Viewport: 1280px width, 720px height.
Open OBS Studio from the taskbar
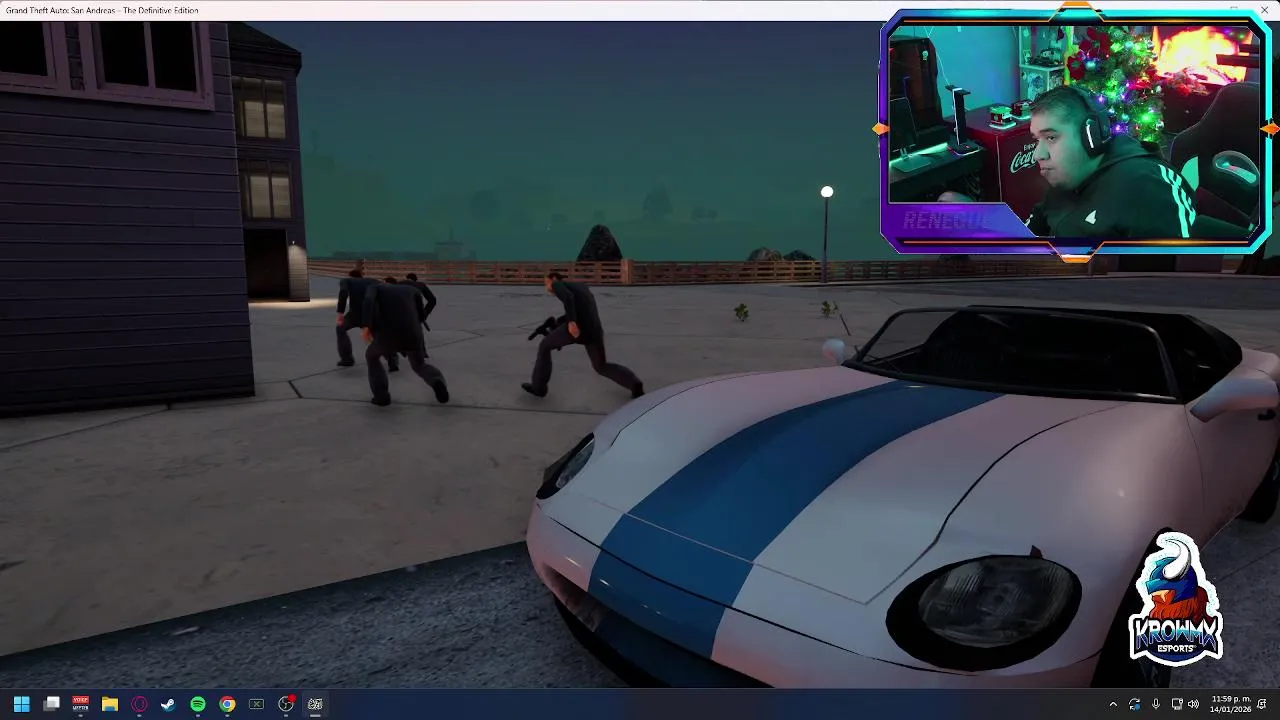tap(286, 704)
